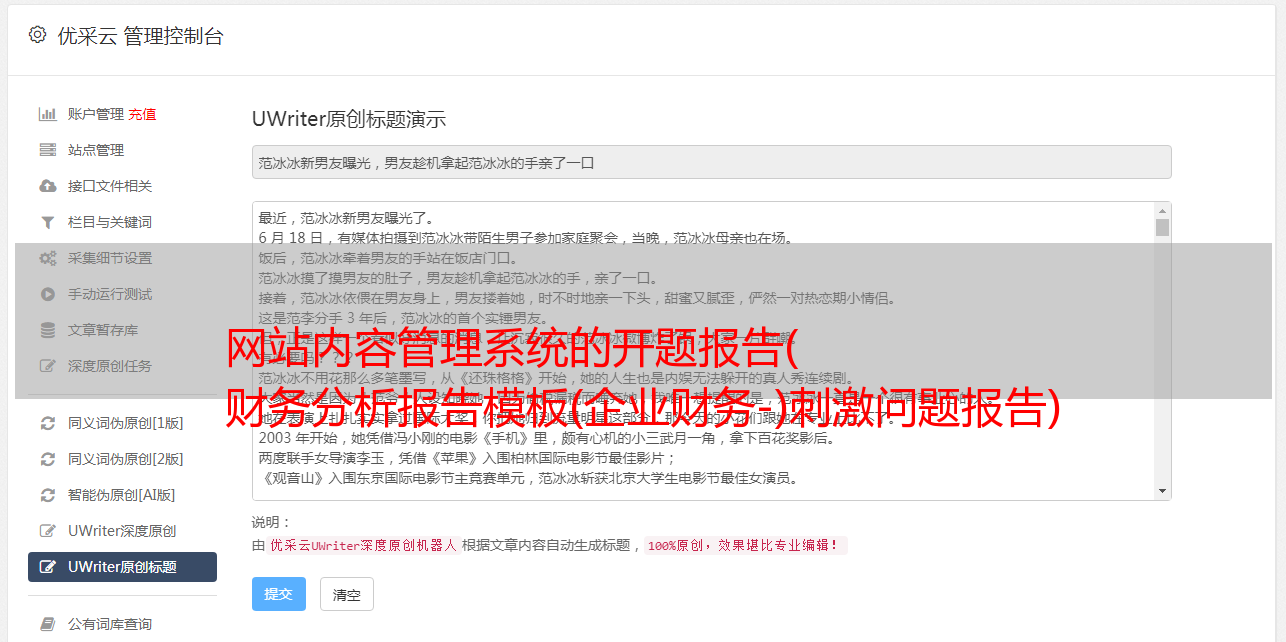
Task: Click the article textarea scrollbar down arrow
Action: pyautogui.click(x=1162, y=491)
